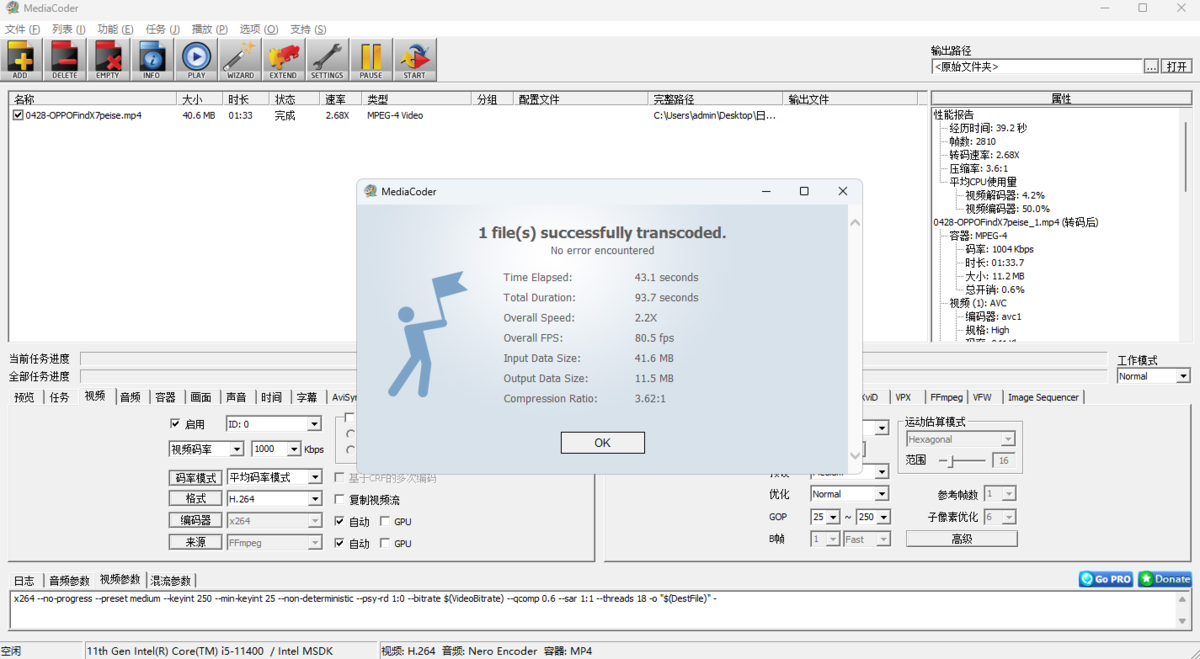Click the EMPTY list icon
The image size is (1200, 659).
[108, 59]
